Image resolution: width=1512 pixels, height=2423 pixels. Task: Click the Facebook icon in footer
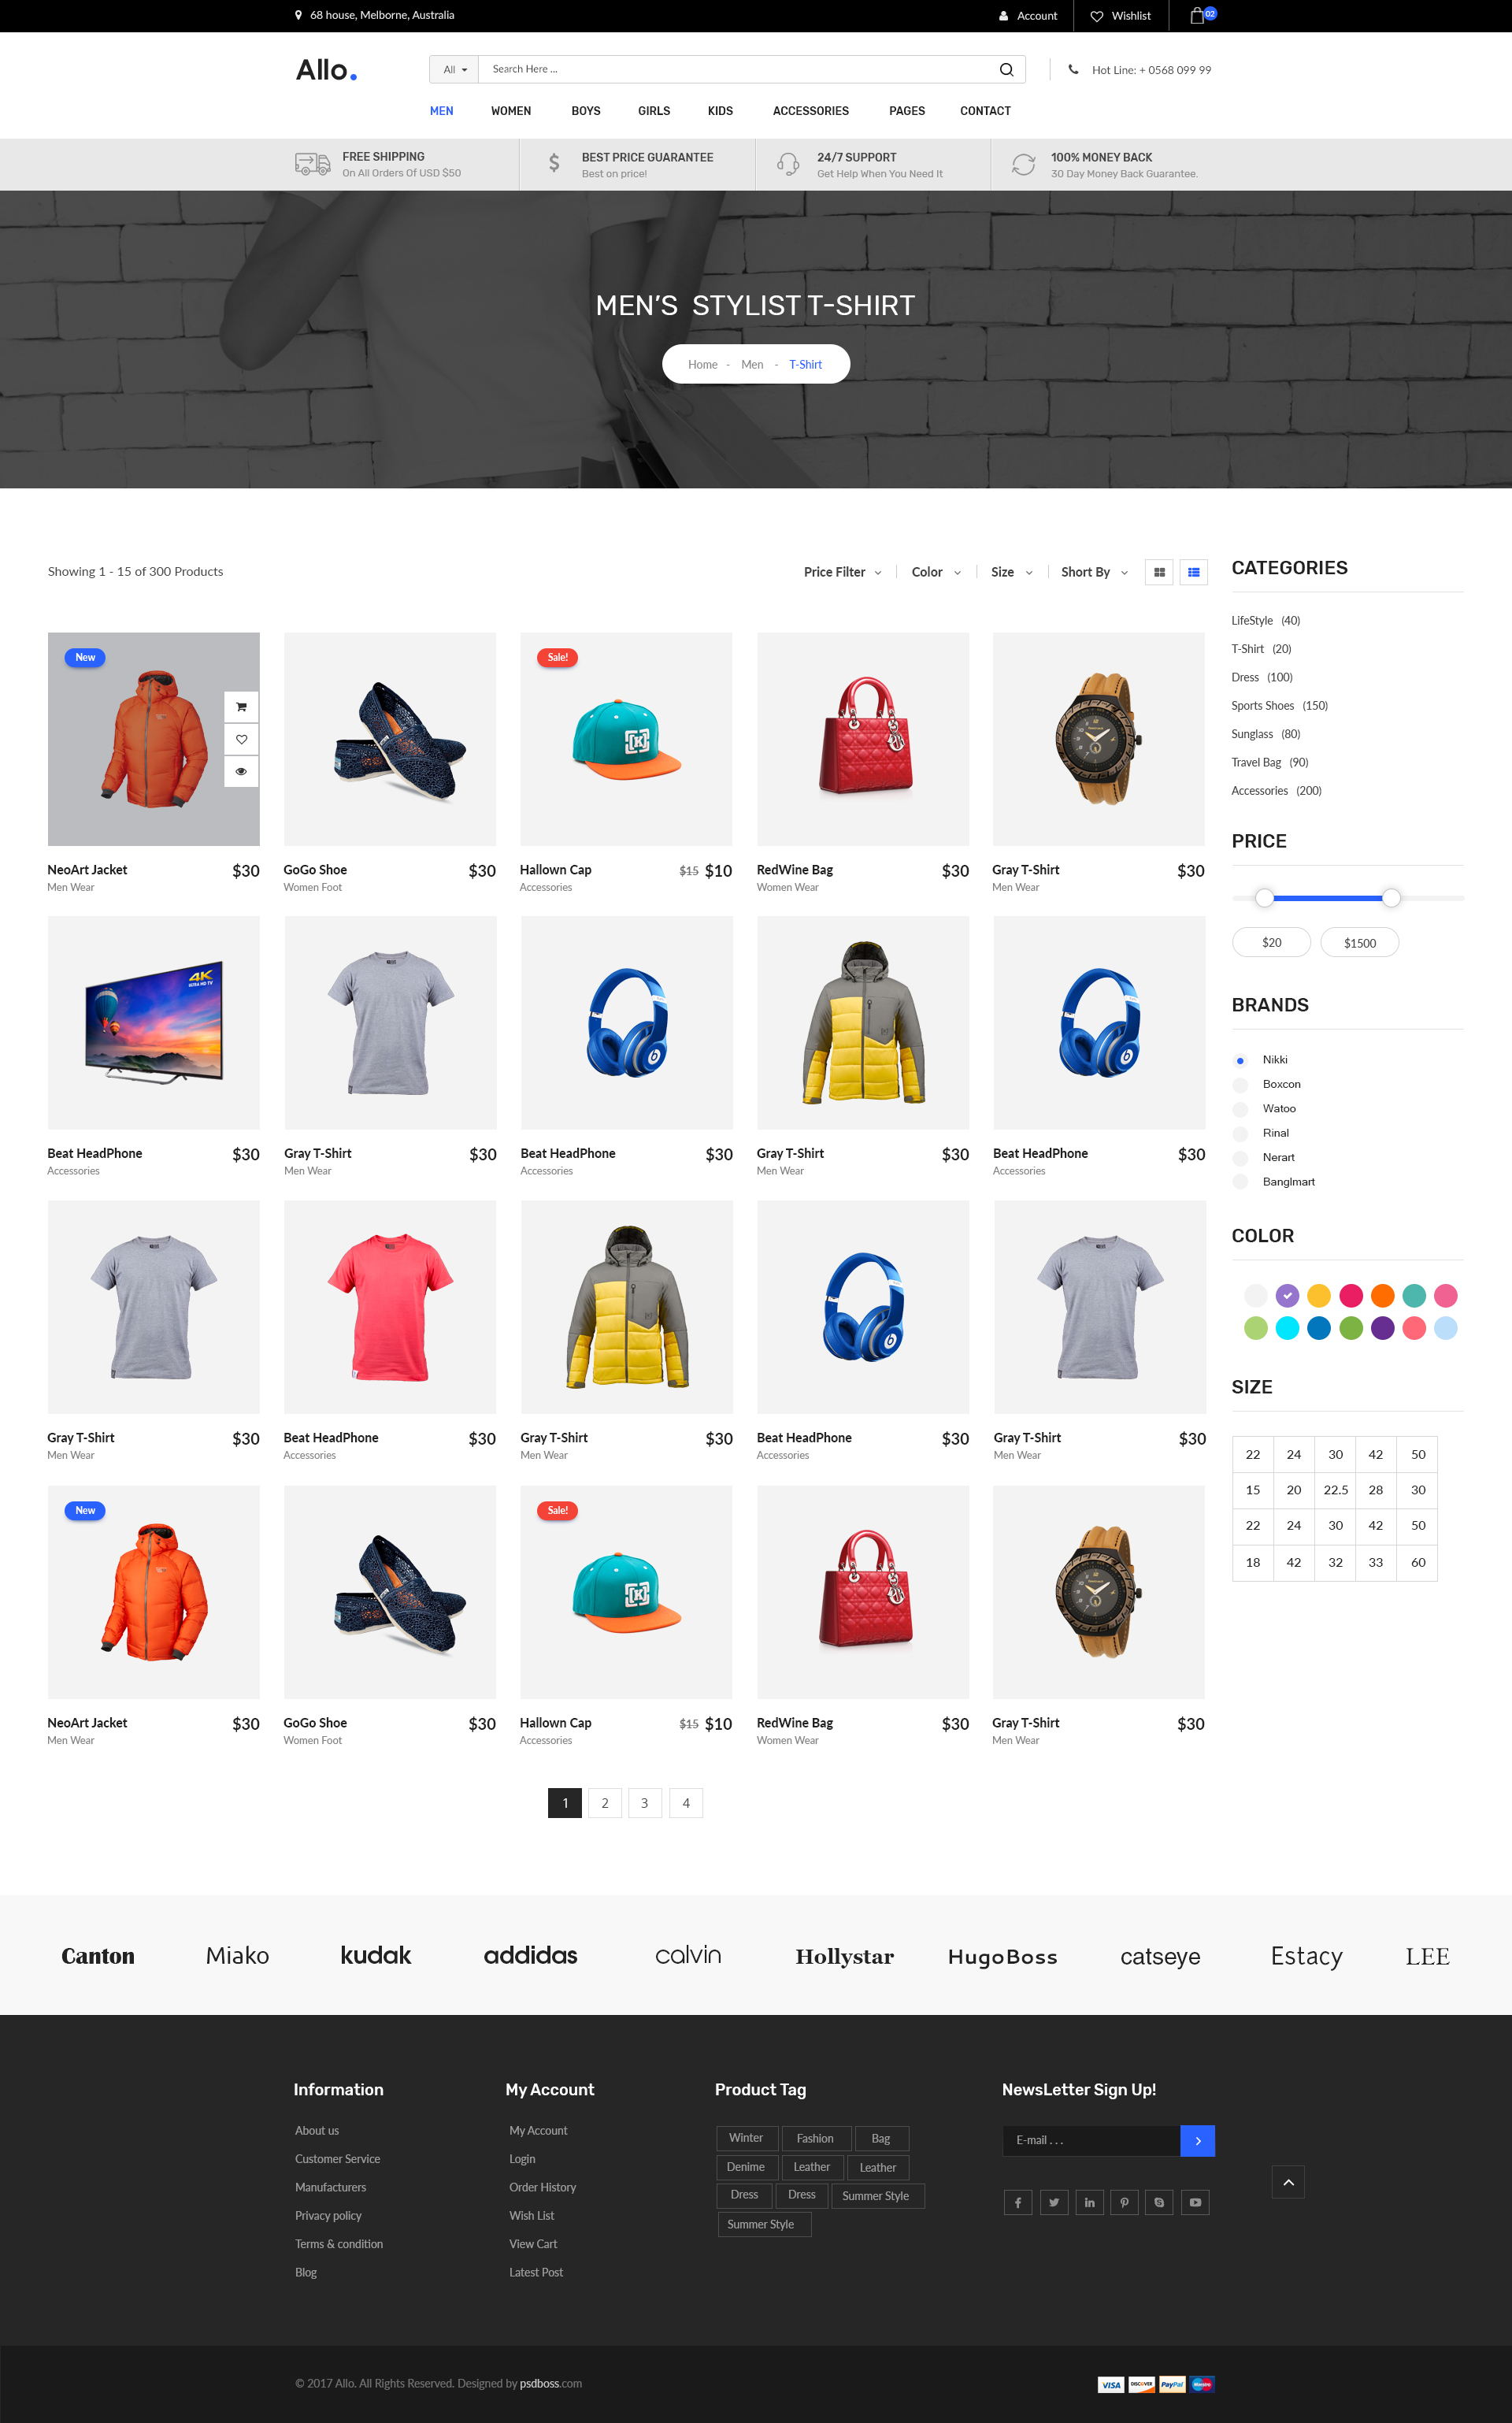(1017, 2202)
